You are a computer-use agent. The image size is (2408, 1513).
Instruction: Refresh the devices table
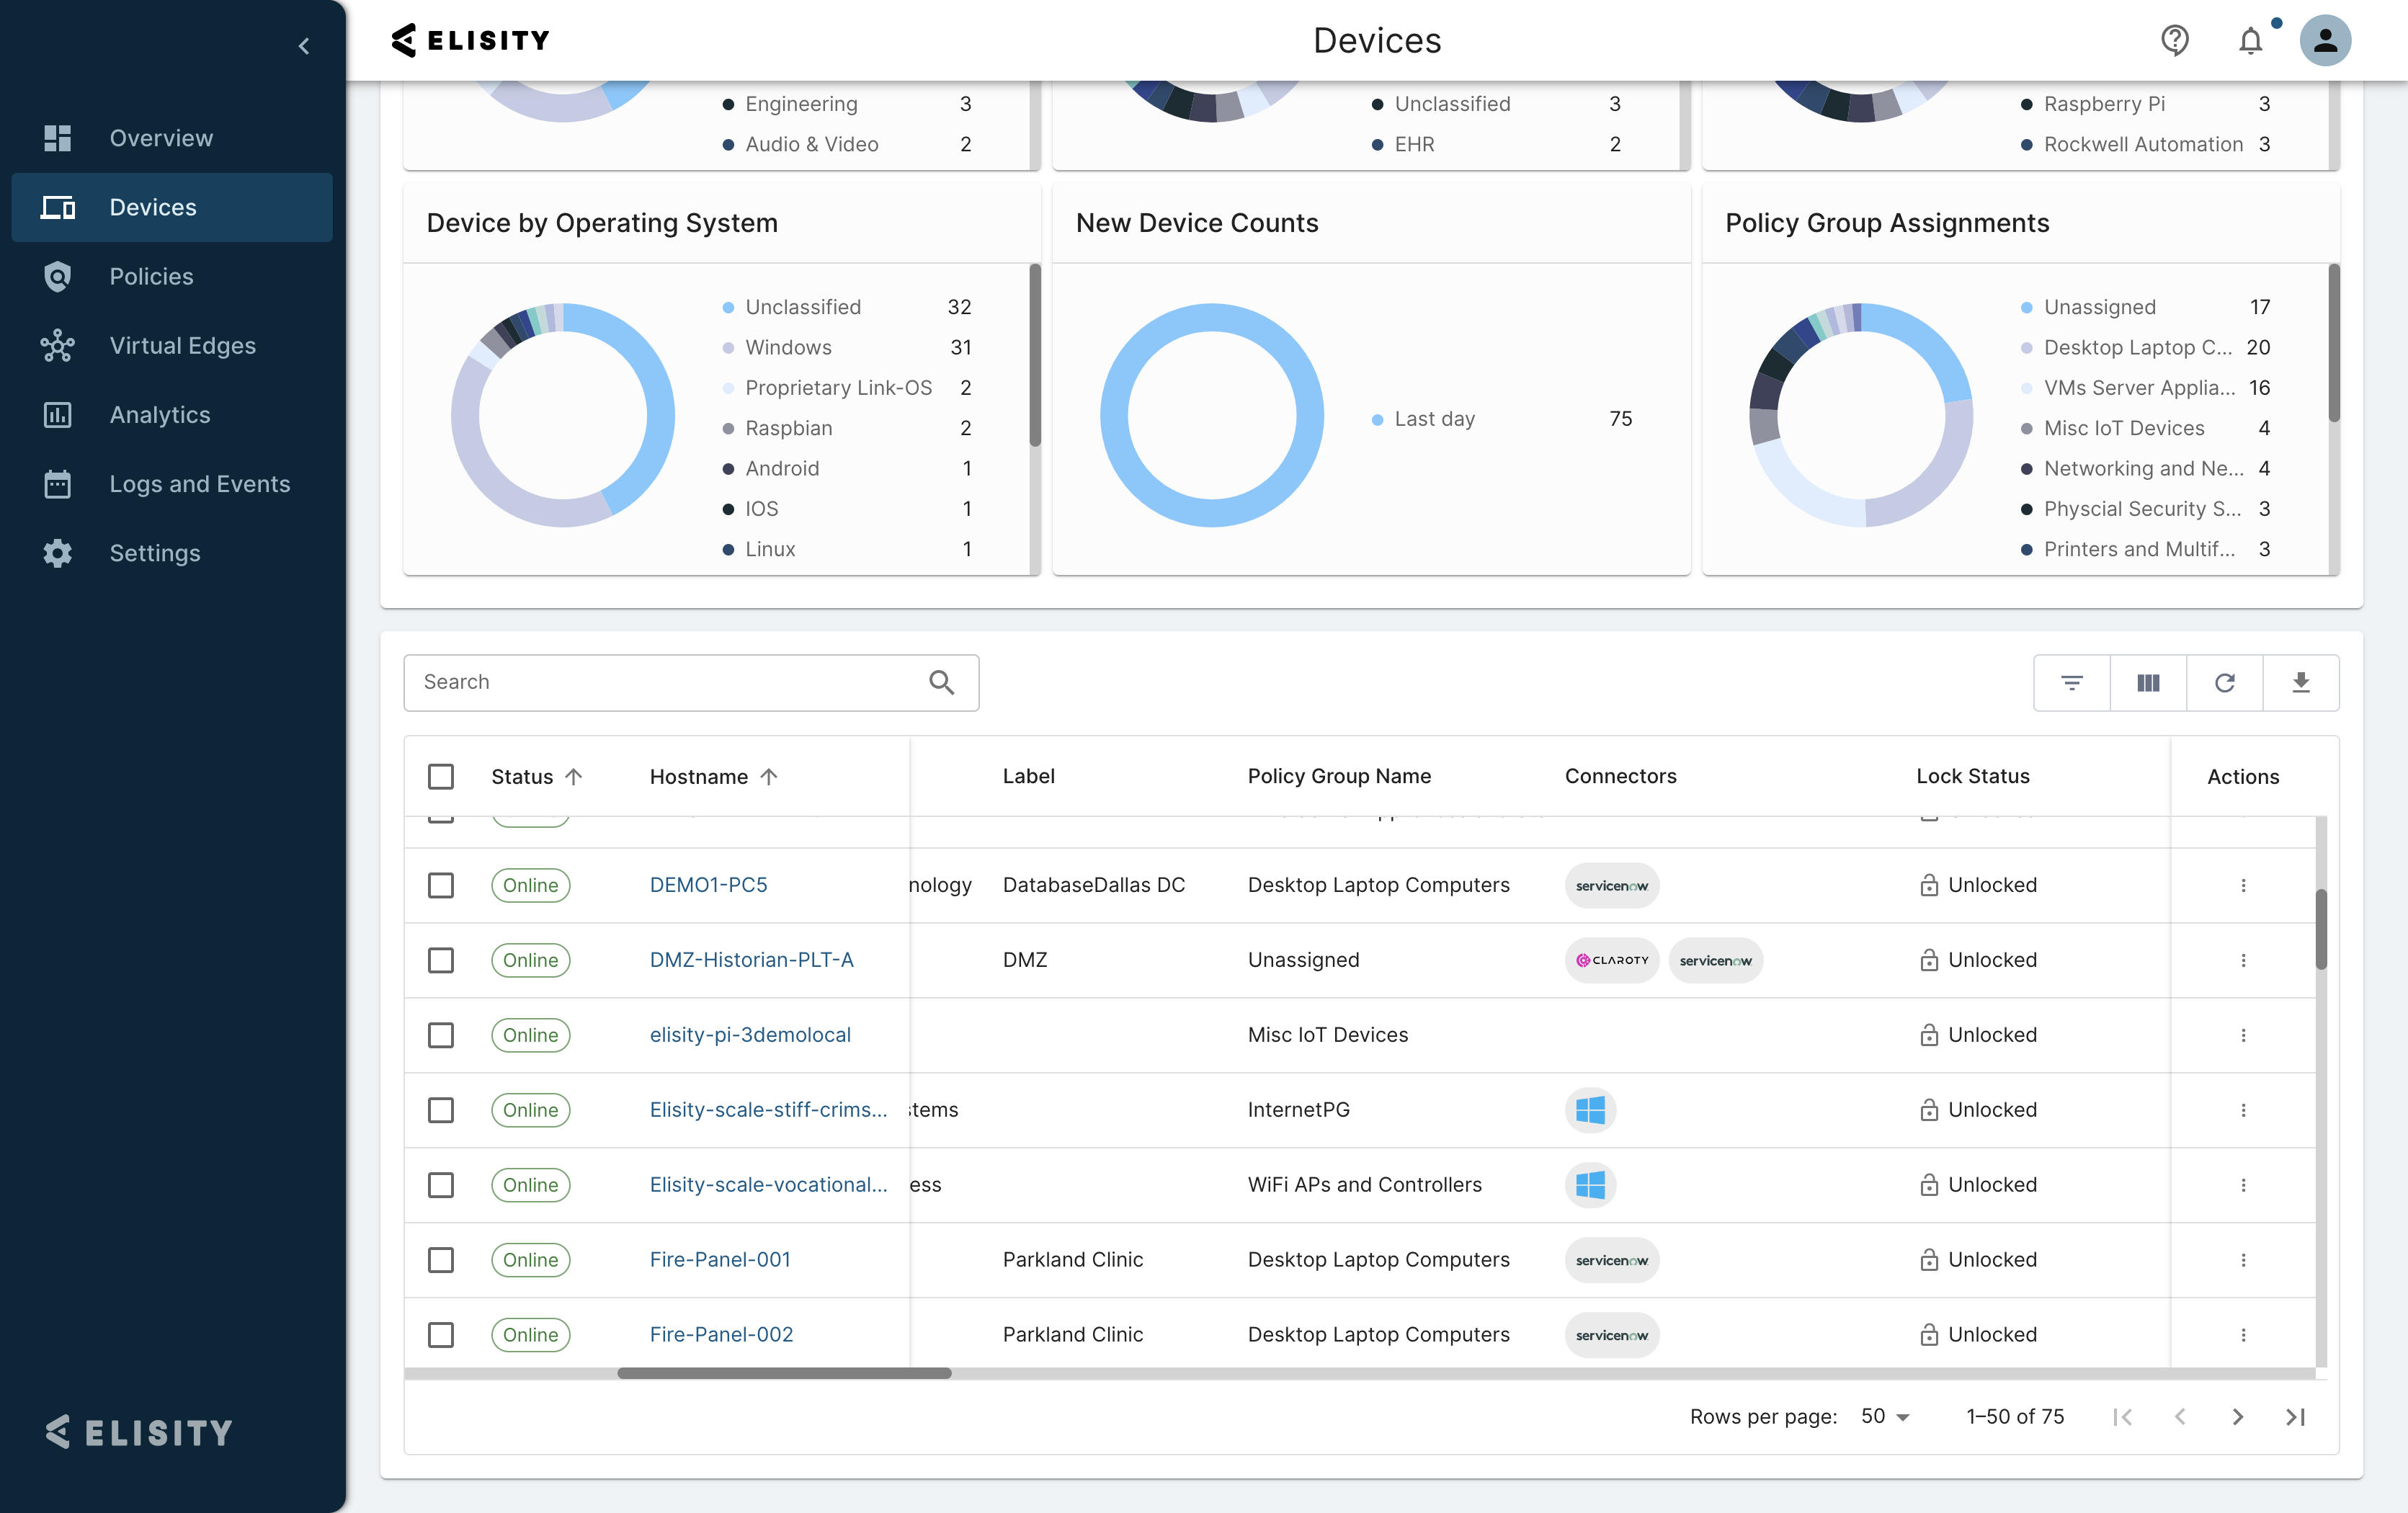click(2224, 683)
